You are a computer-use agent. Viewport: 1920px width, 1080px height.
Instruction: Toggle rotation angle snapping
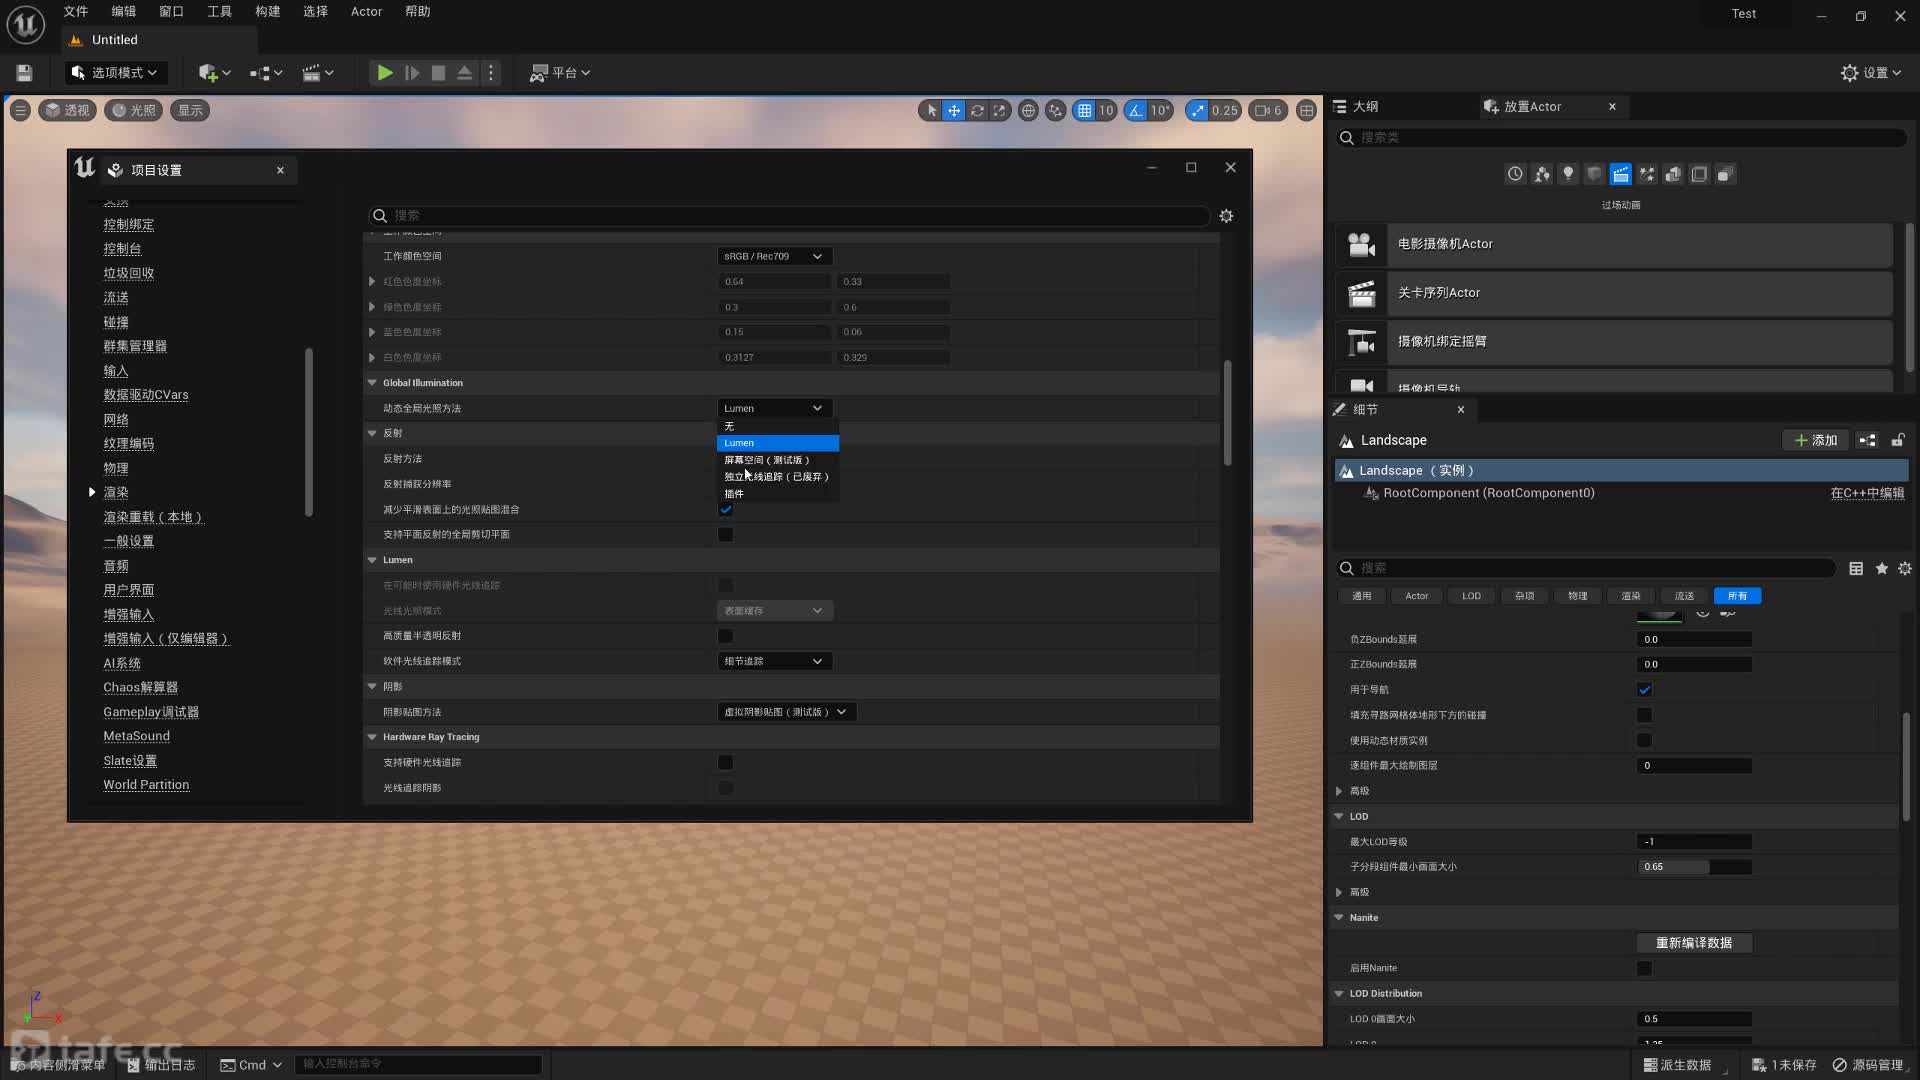pyautogui.click(x=1136, y=111)
